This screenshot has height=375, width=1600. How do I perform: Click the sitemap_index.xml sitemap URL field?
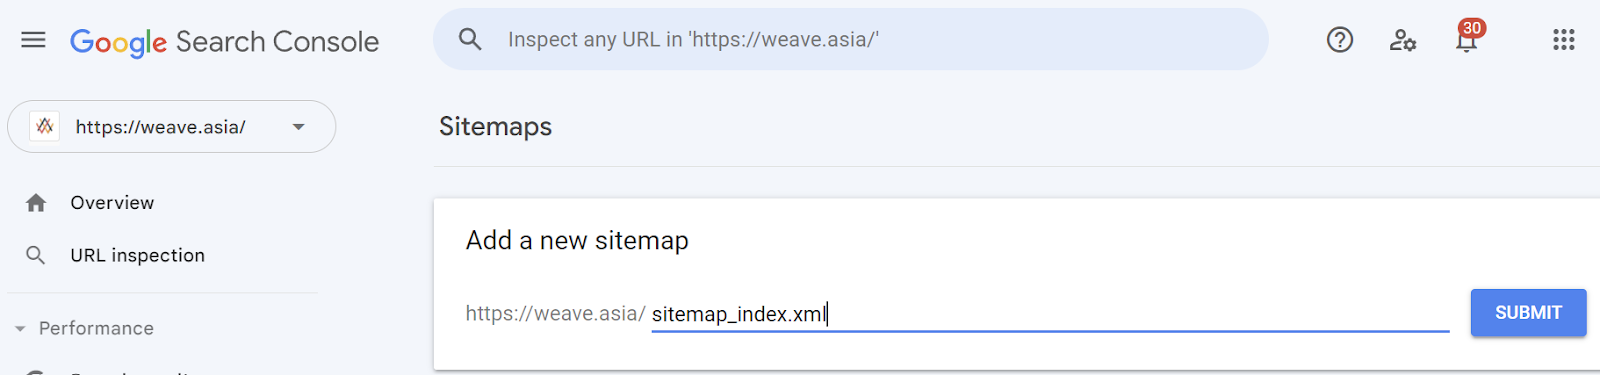[1050, 314]
